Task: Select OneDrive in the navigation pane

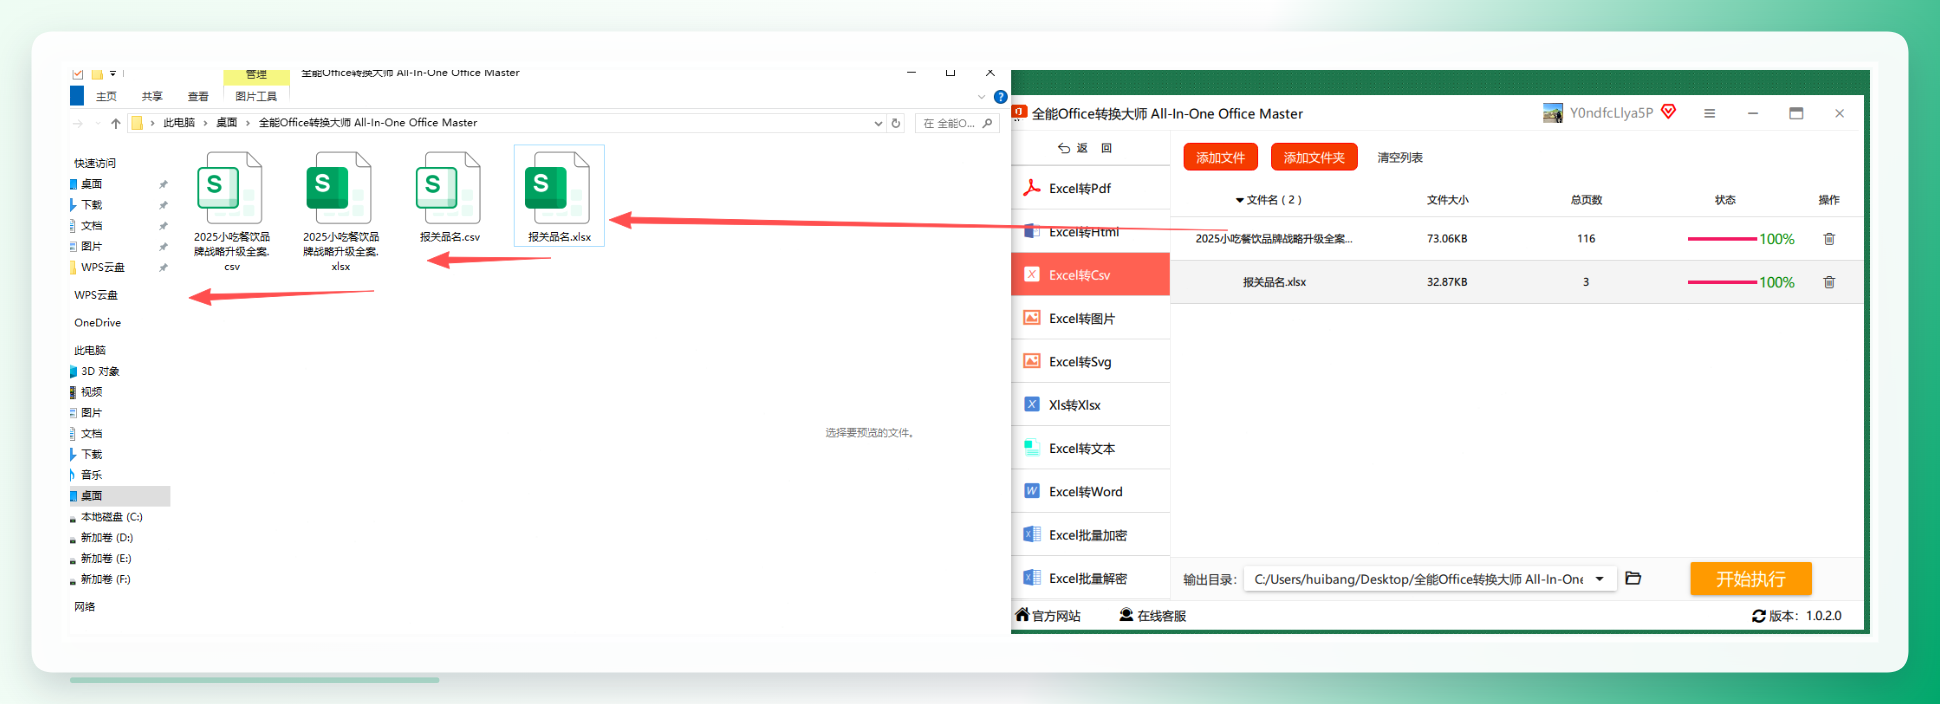Action: [x=97, y=323]
